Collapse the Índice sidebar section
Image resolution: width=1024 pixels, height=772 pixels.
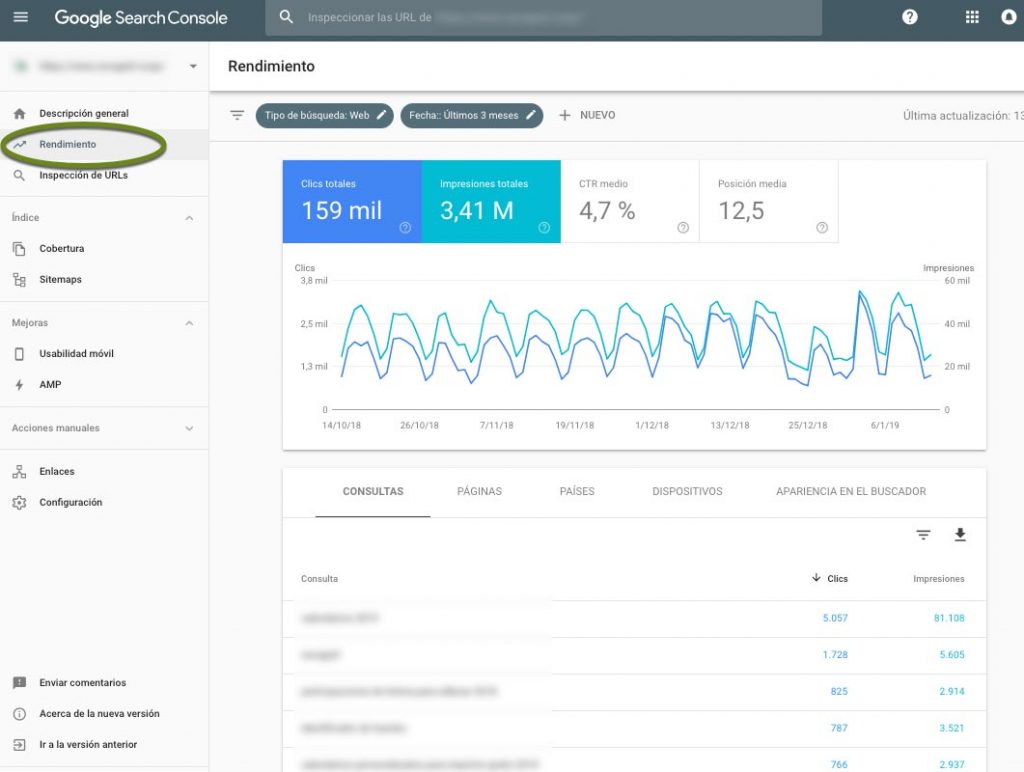click(x=189, y=218)
